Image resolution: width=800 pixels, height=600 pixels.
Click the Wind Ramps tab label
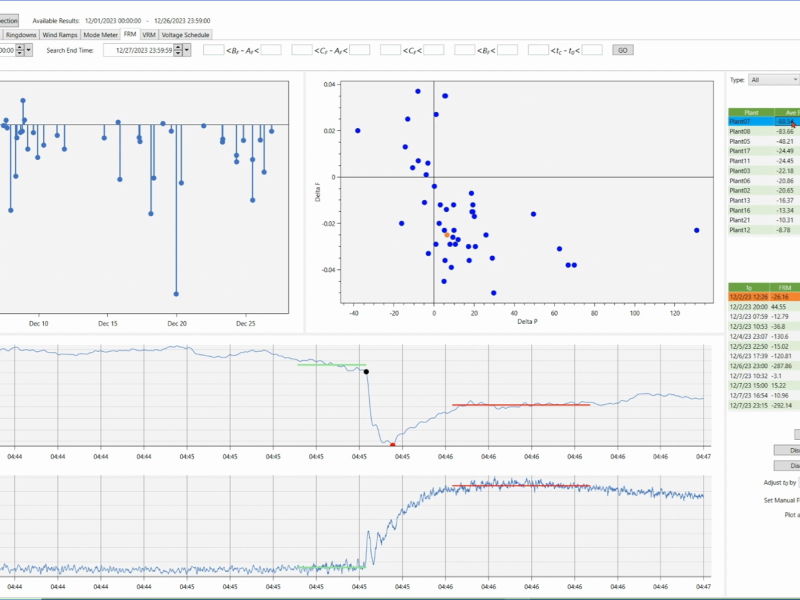coord(58,33)
